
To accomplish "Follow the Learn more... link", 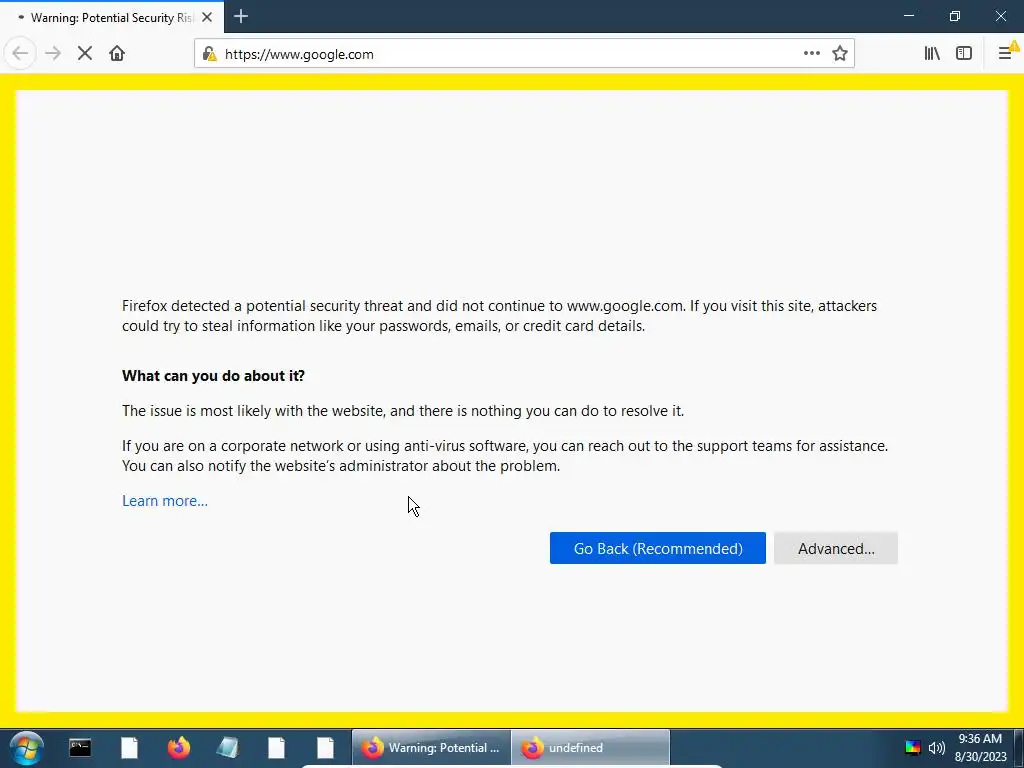I will pos(165,501).
